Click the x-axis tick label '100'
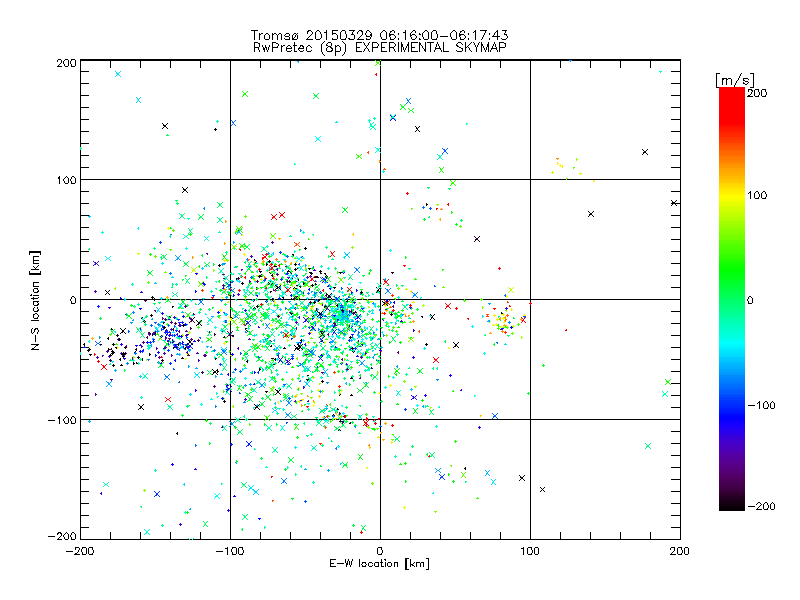 (x=530, y=551)
